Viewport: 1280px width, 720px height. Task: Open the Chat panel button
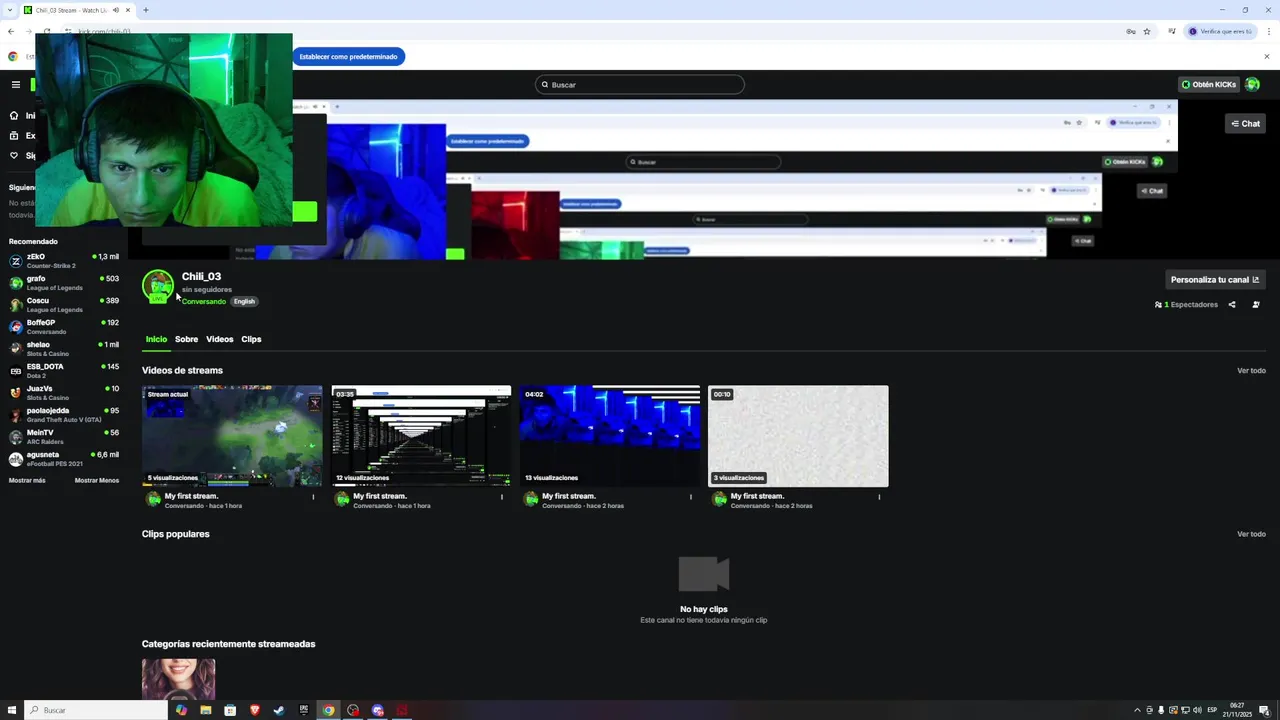pos(1246,123)
